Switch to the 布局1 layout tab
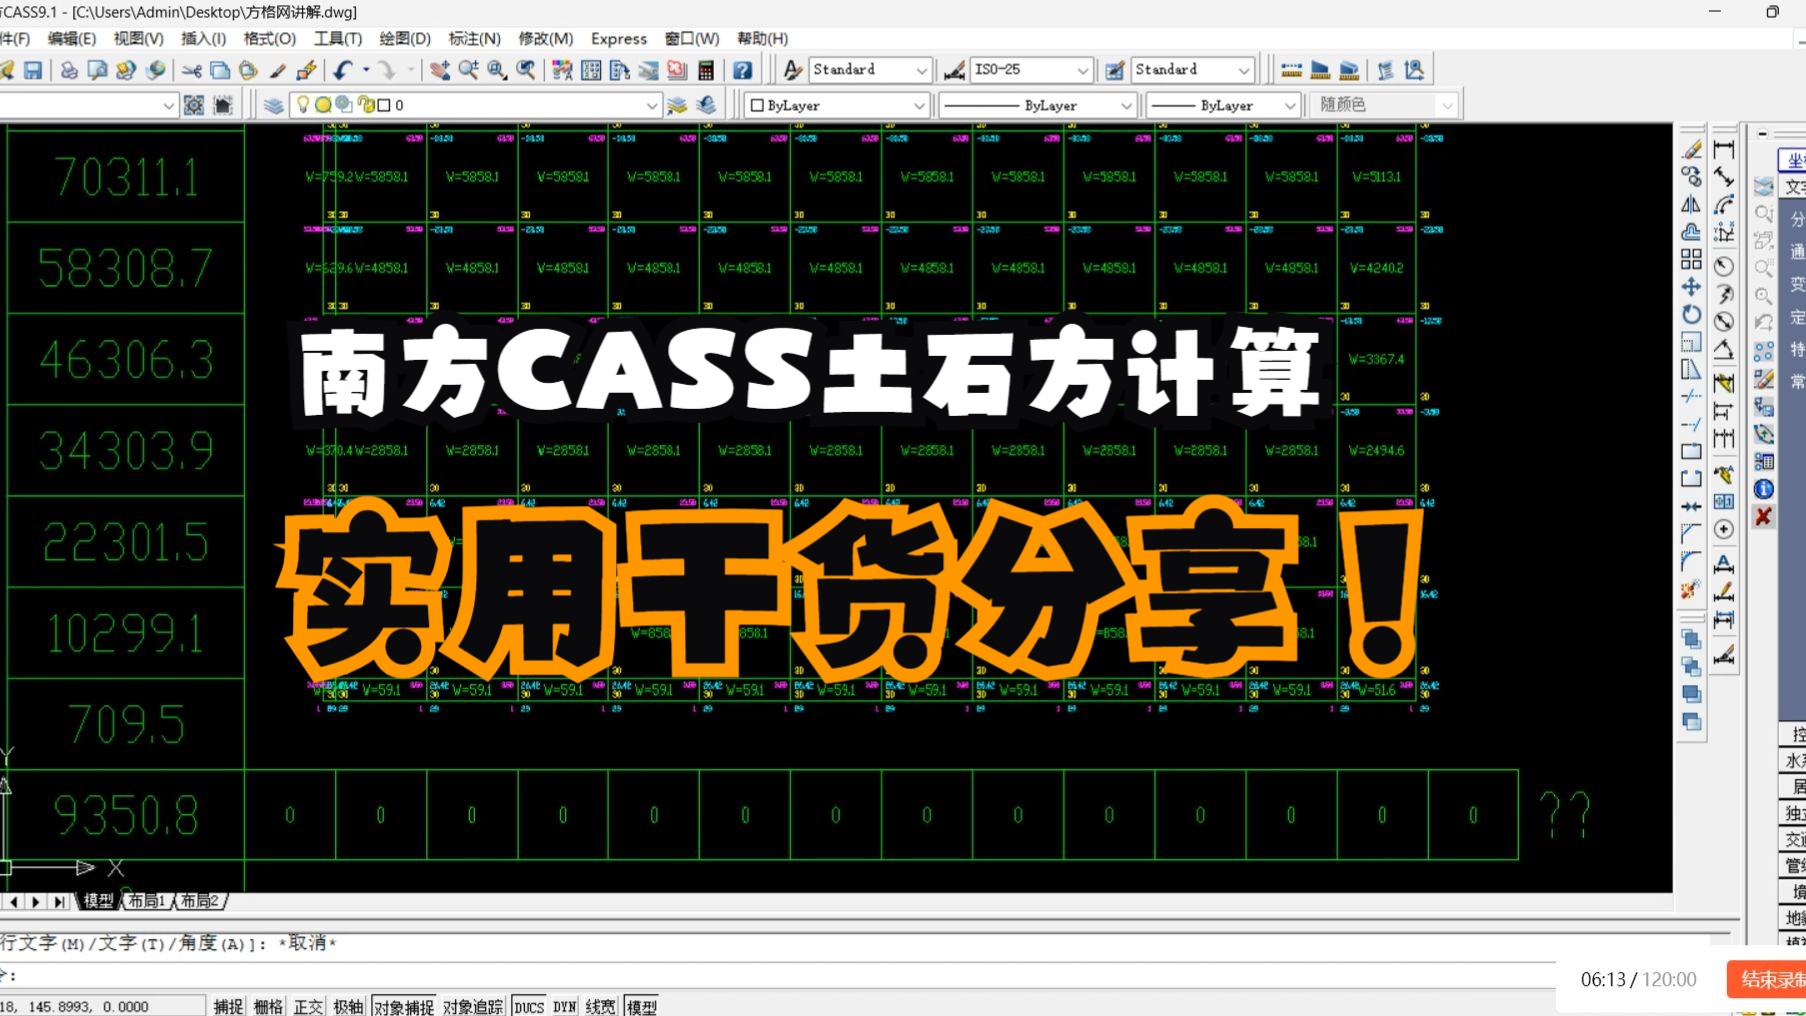This screenshot has height=1016, width=1806. (147, 901)
